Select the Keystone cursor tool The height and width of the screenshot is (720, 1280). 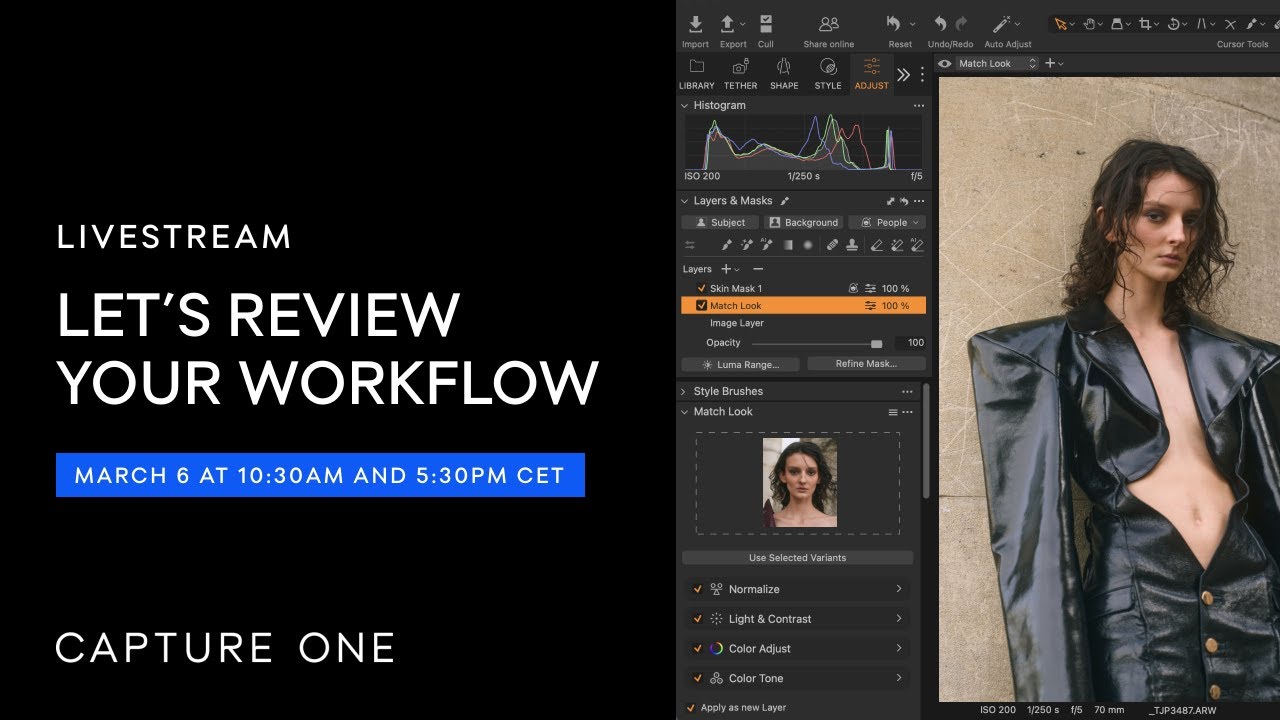[1203, 24]
